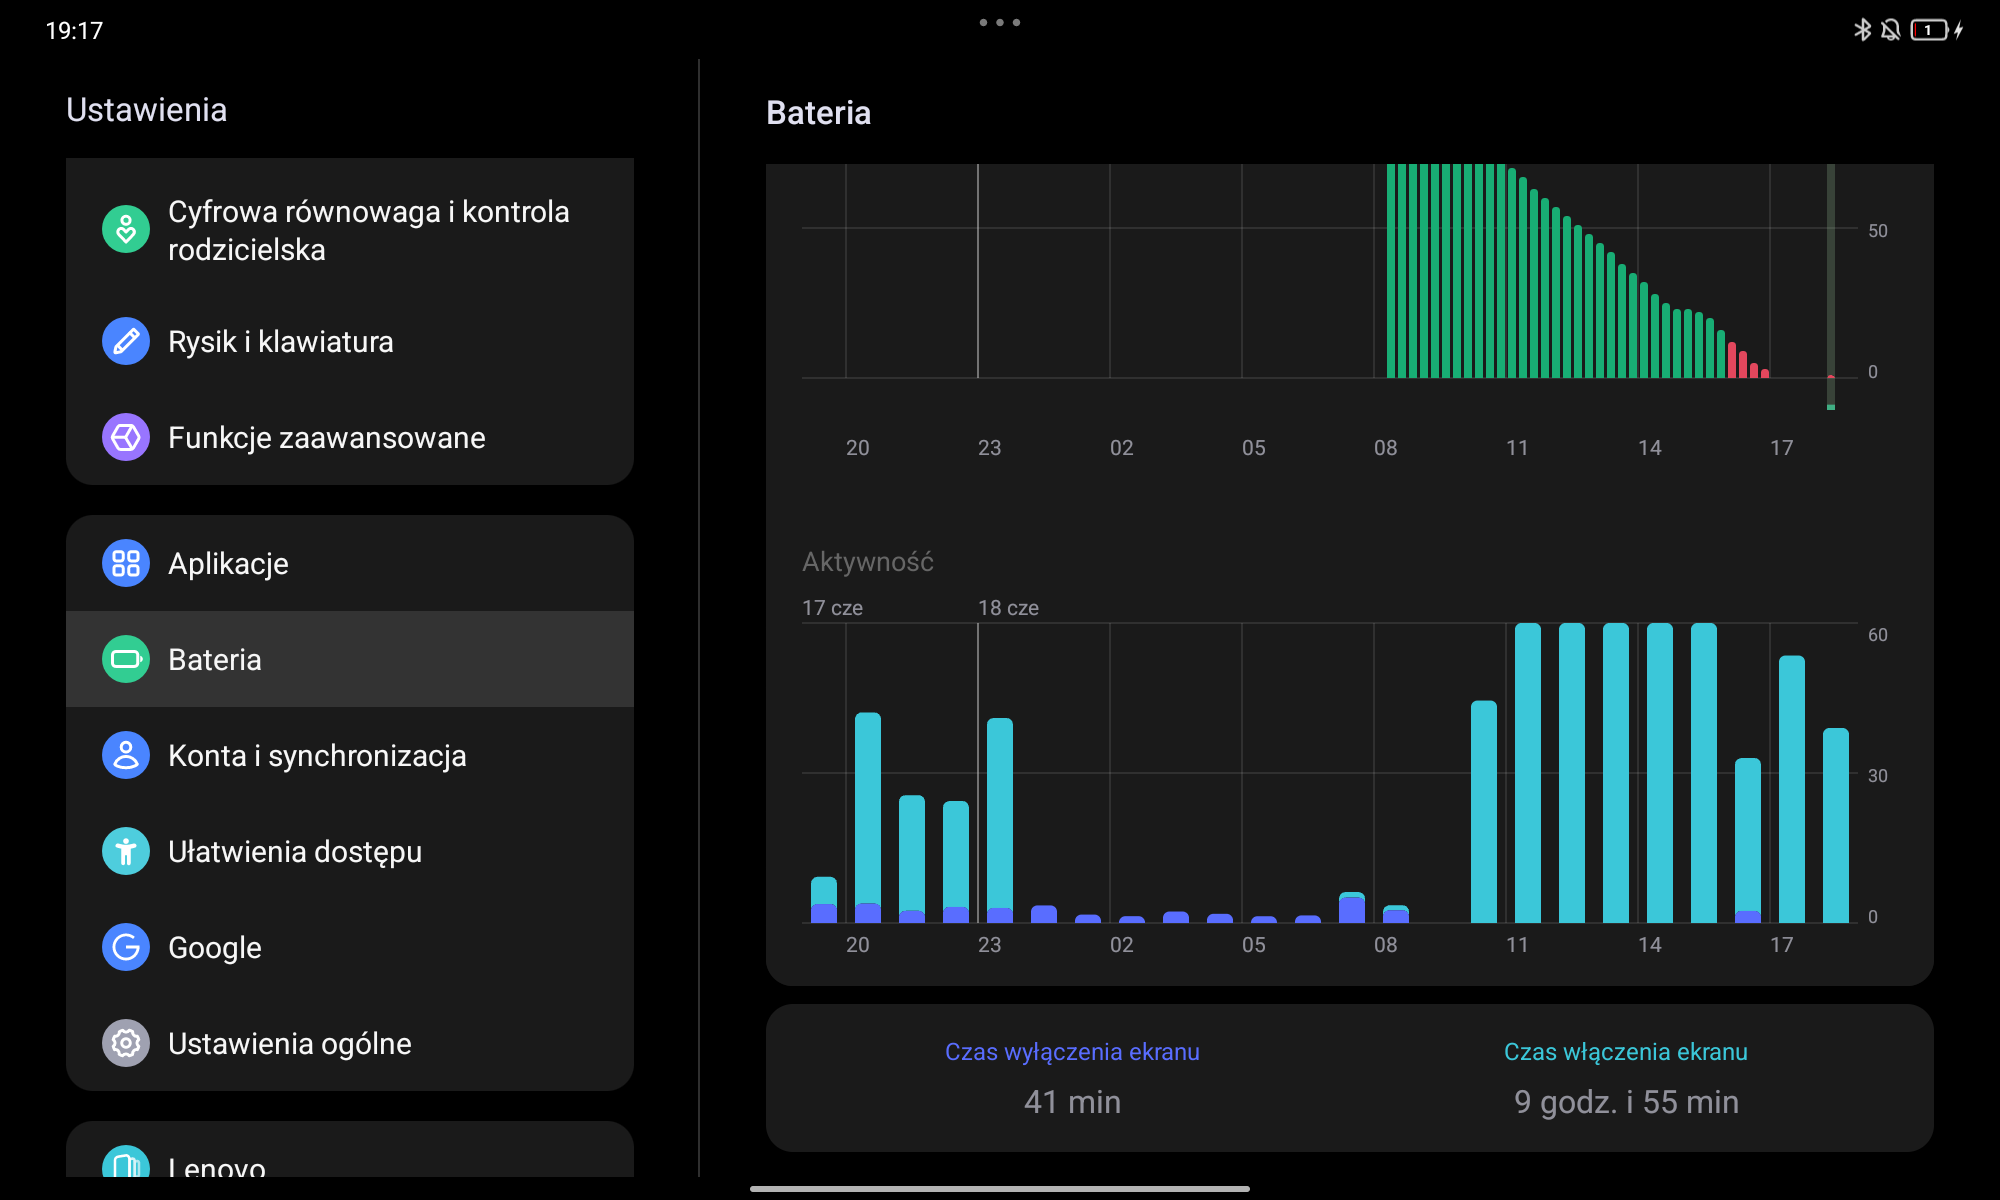2000x1200 pixels.
Task: Open Google settings entry
Action: pyautogui.click(x=350, y=947)
